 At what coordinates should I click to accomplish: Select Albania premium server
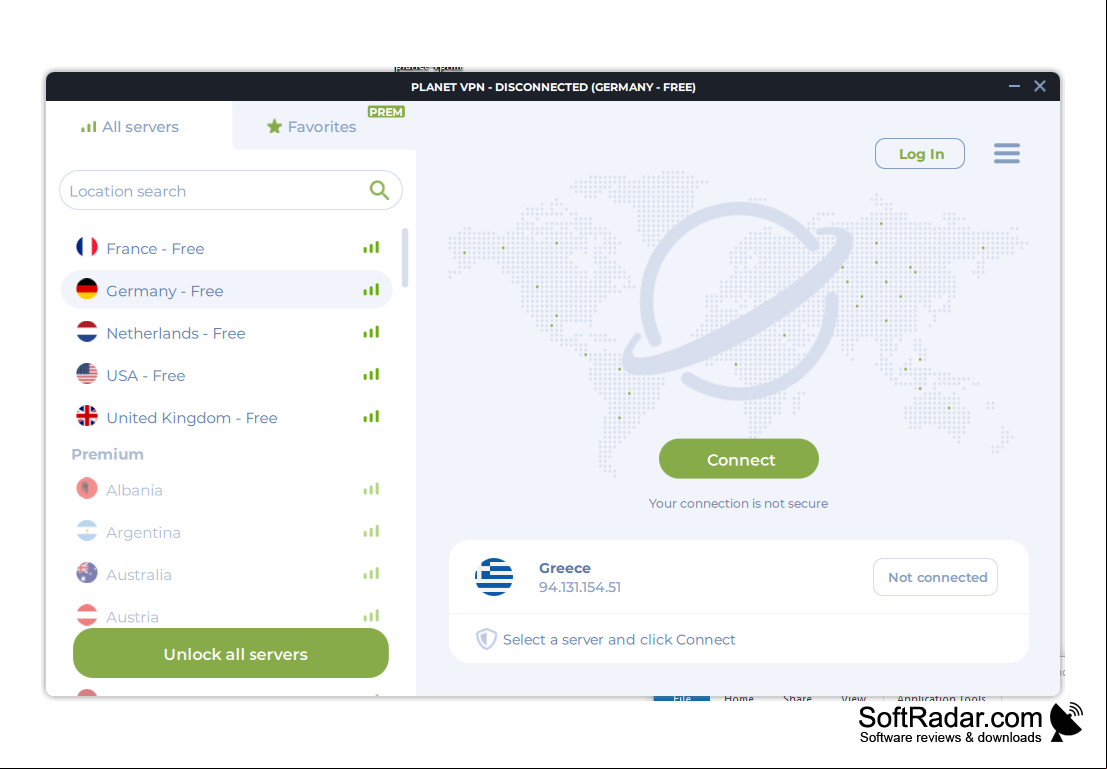click(227, 489)
